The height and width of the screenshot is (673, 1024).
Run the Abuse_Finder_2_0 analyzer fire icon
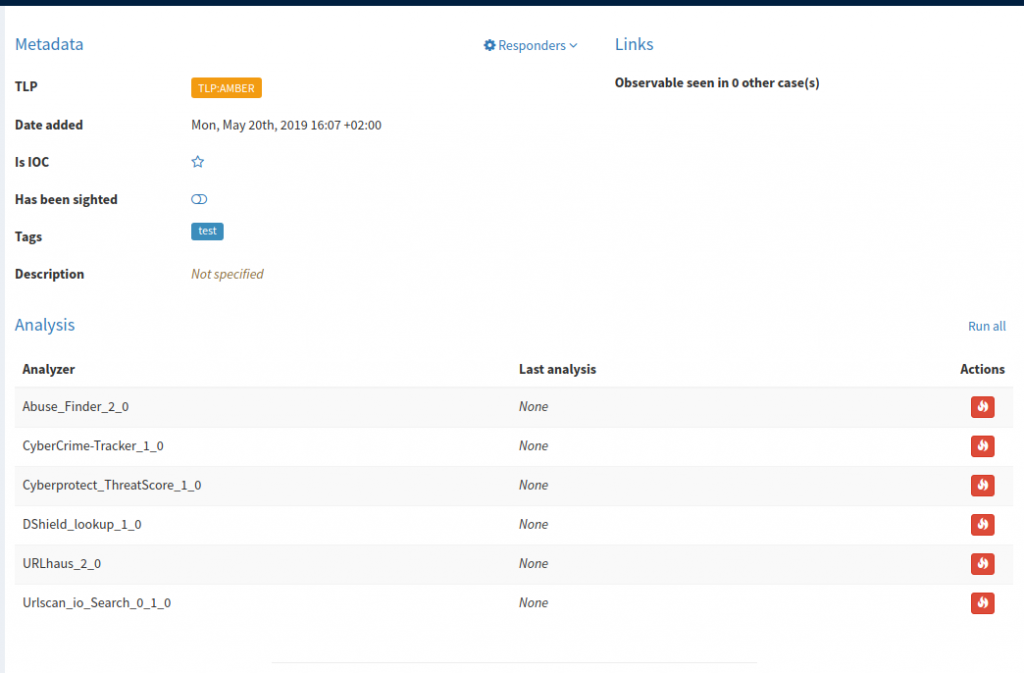(982, 407)
